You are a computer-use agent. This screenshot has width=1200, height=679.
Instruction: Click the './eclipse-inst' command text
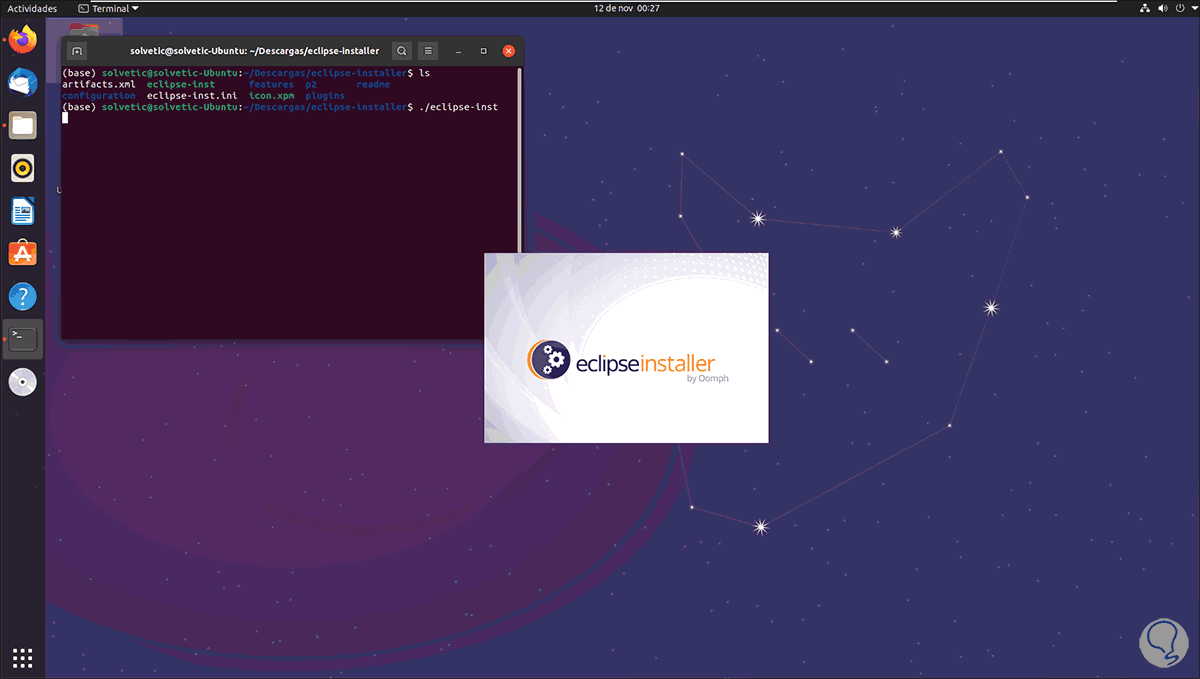click(458, 107)
